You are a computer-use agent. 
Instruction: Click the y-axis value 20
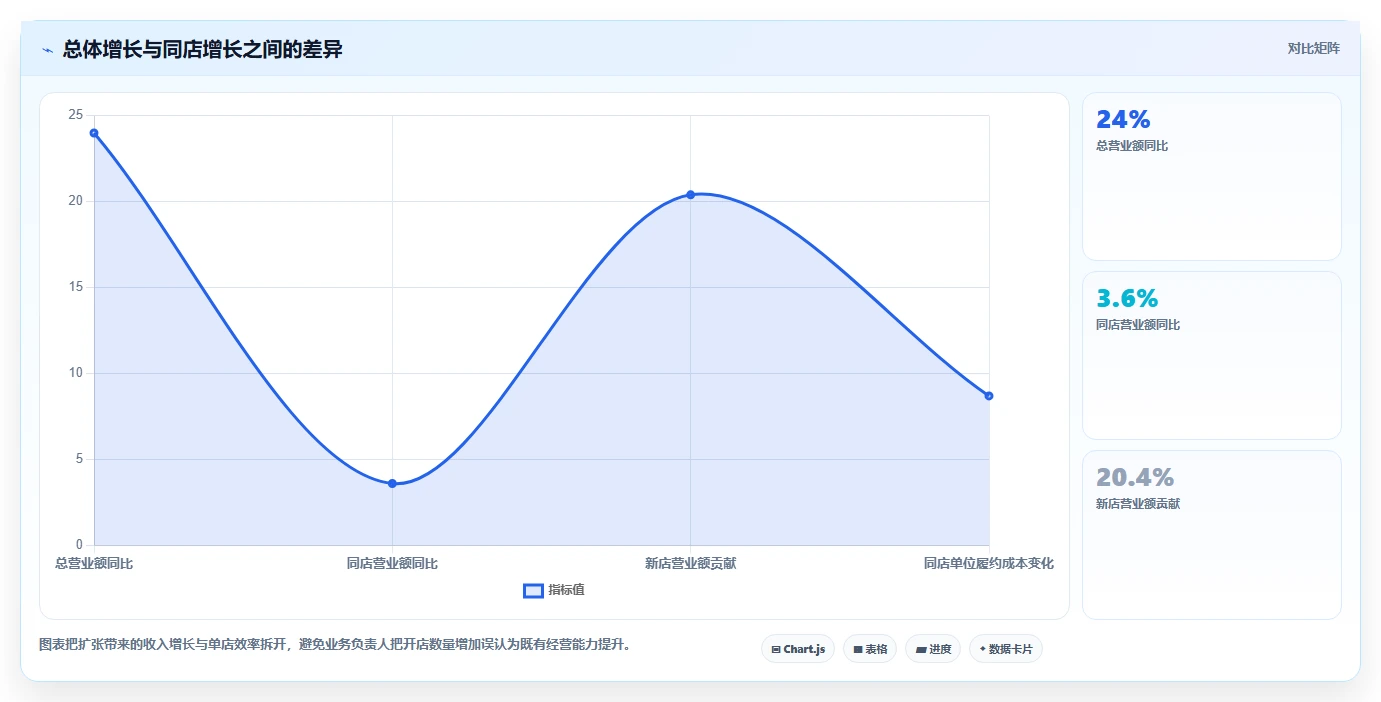(75, 201)
